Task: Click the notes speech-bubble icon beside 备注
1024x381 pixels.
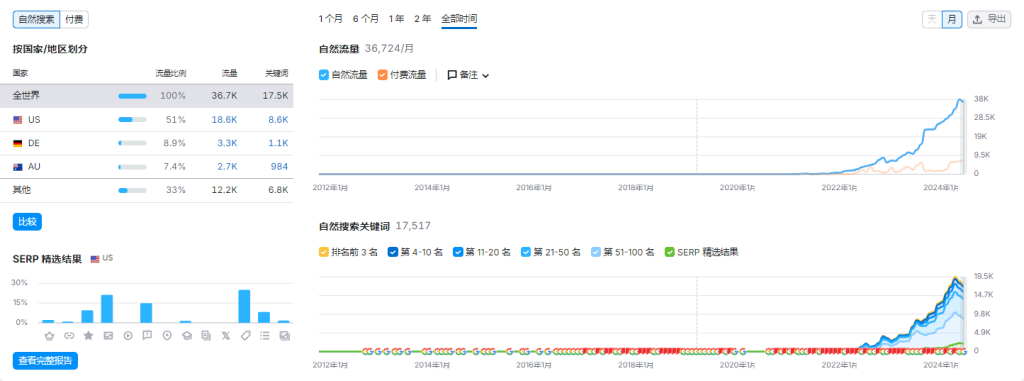Action: click(452, 75)
